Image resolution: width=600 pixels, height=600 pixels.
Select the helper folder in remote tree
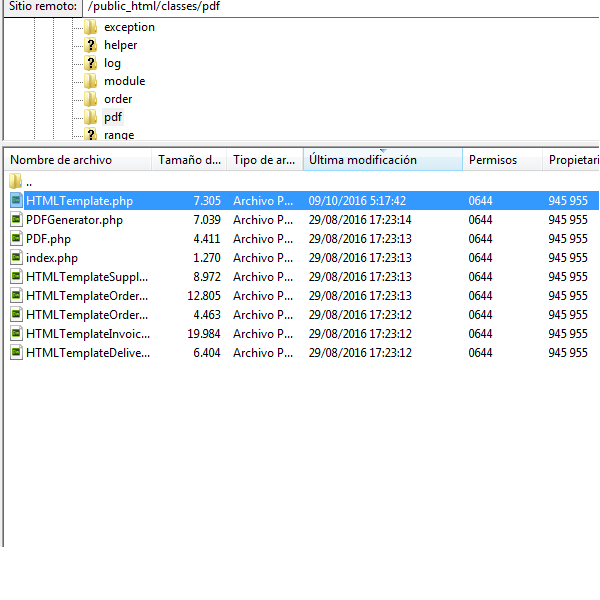click(x=121, y=45)
